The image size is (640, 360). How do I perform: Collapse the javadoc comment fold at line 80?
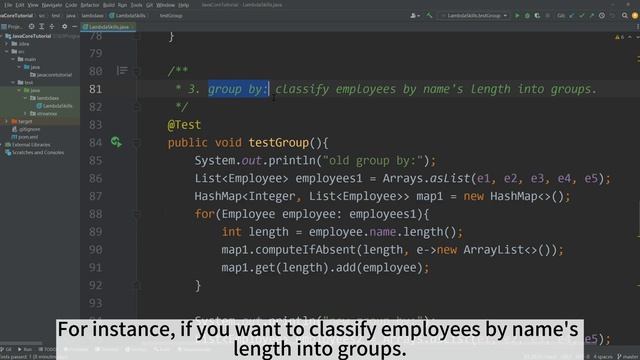(x=138, y=71)
